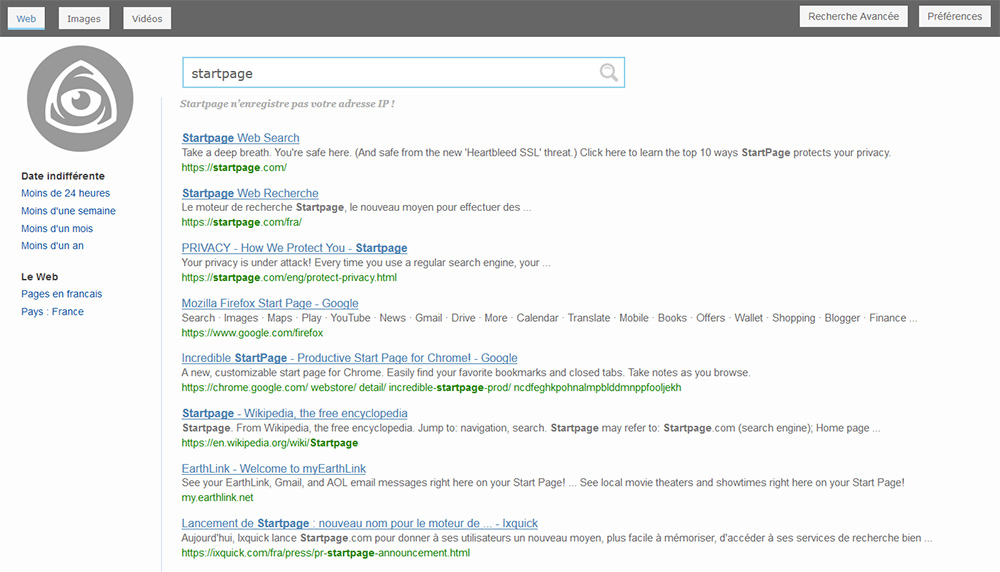Viewport: 1000px width, 572px height.
Task: Open the Images tab
Action: coord(84,18)
